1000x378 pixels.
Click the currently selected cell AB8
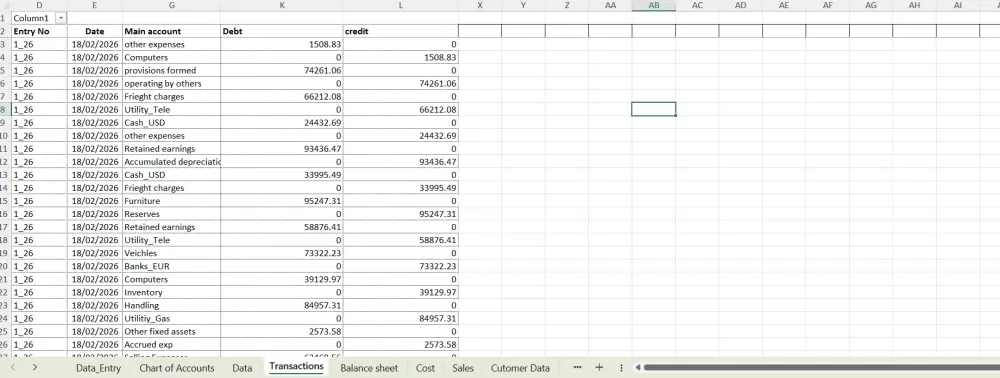pos(654,109)
